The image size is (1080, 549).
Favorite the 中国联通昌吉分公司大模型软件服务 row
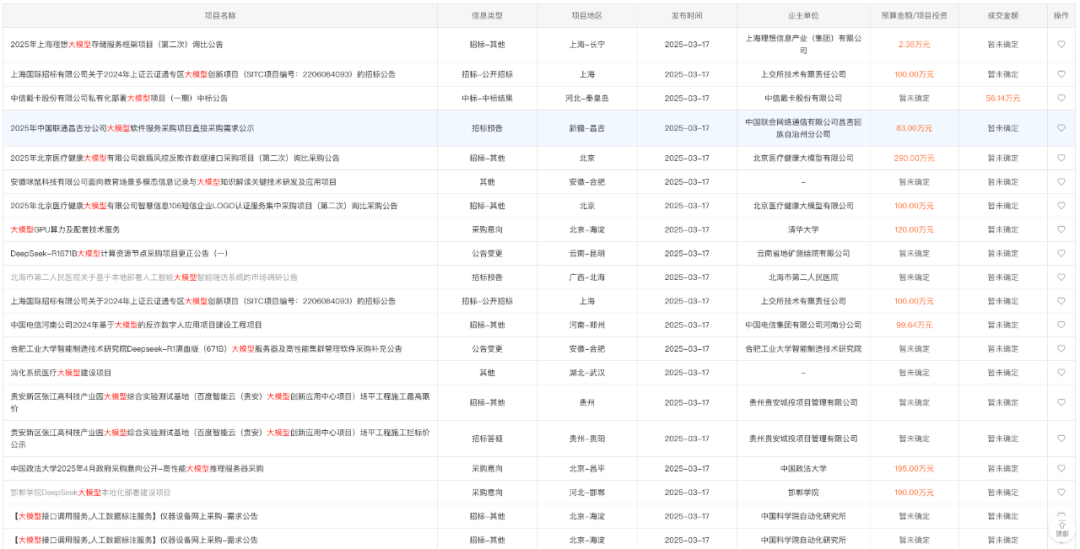point(1061,128)
